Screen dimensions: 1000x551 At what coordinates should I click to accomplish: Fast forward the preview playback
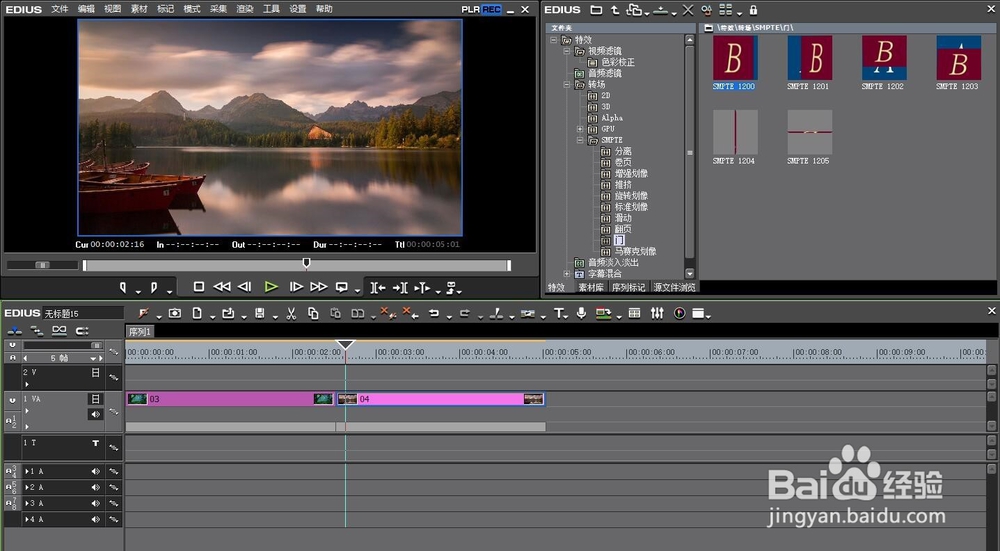(318, 287)
